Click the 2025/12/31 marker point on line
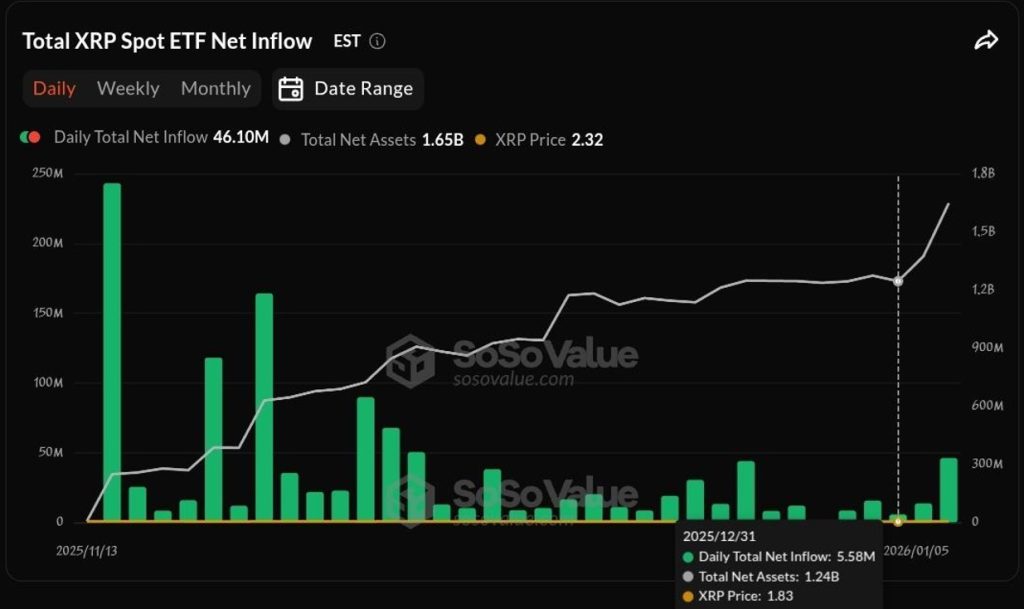 [898, 281]
